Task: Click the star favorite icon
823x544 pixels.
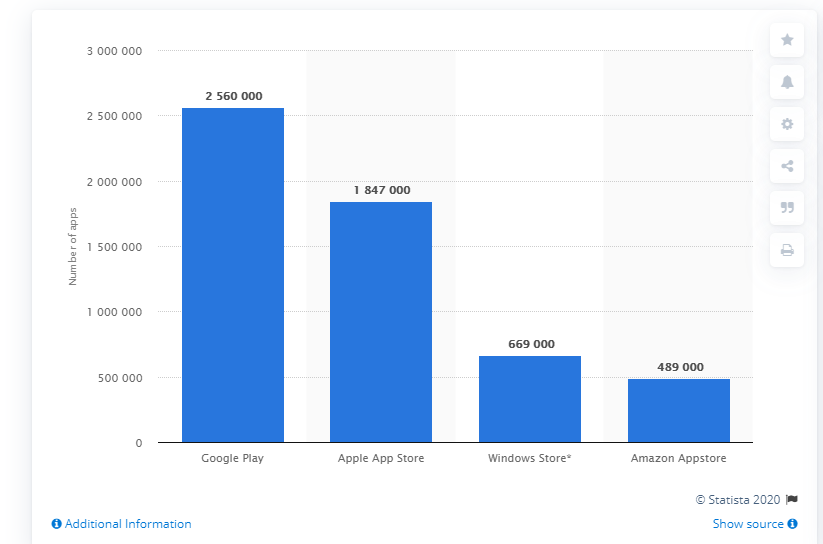Action: (787, 40)
